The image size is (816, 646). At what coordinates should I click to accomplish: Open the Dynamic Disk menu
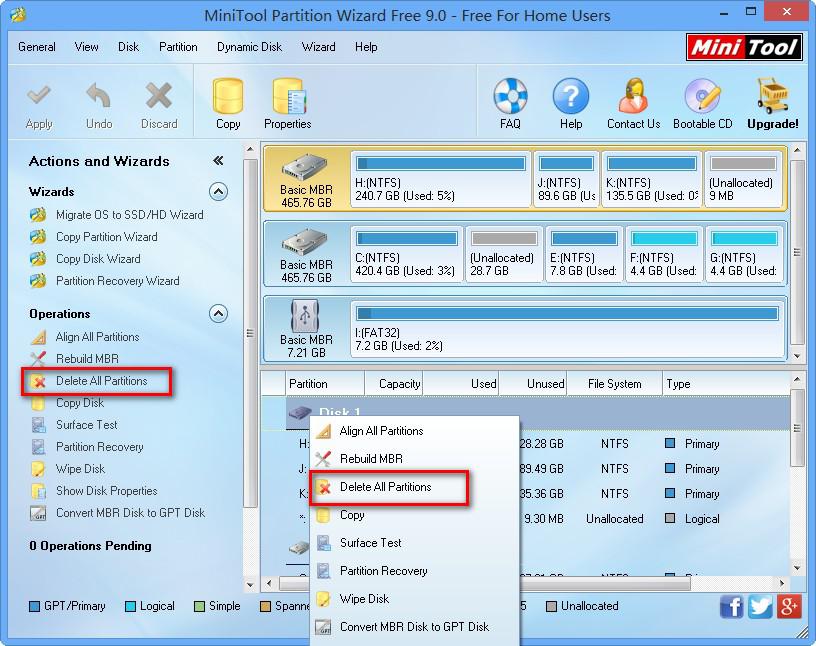coord(249,46)
